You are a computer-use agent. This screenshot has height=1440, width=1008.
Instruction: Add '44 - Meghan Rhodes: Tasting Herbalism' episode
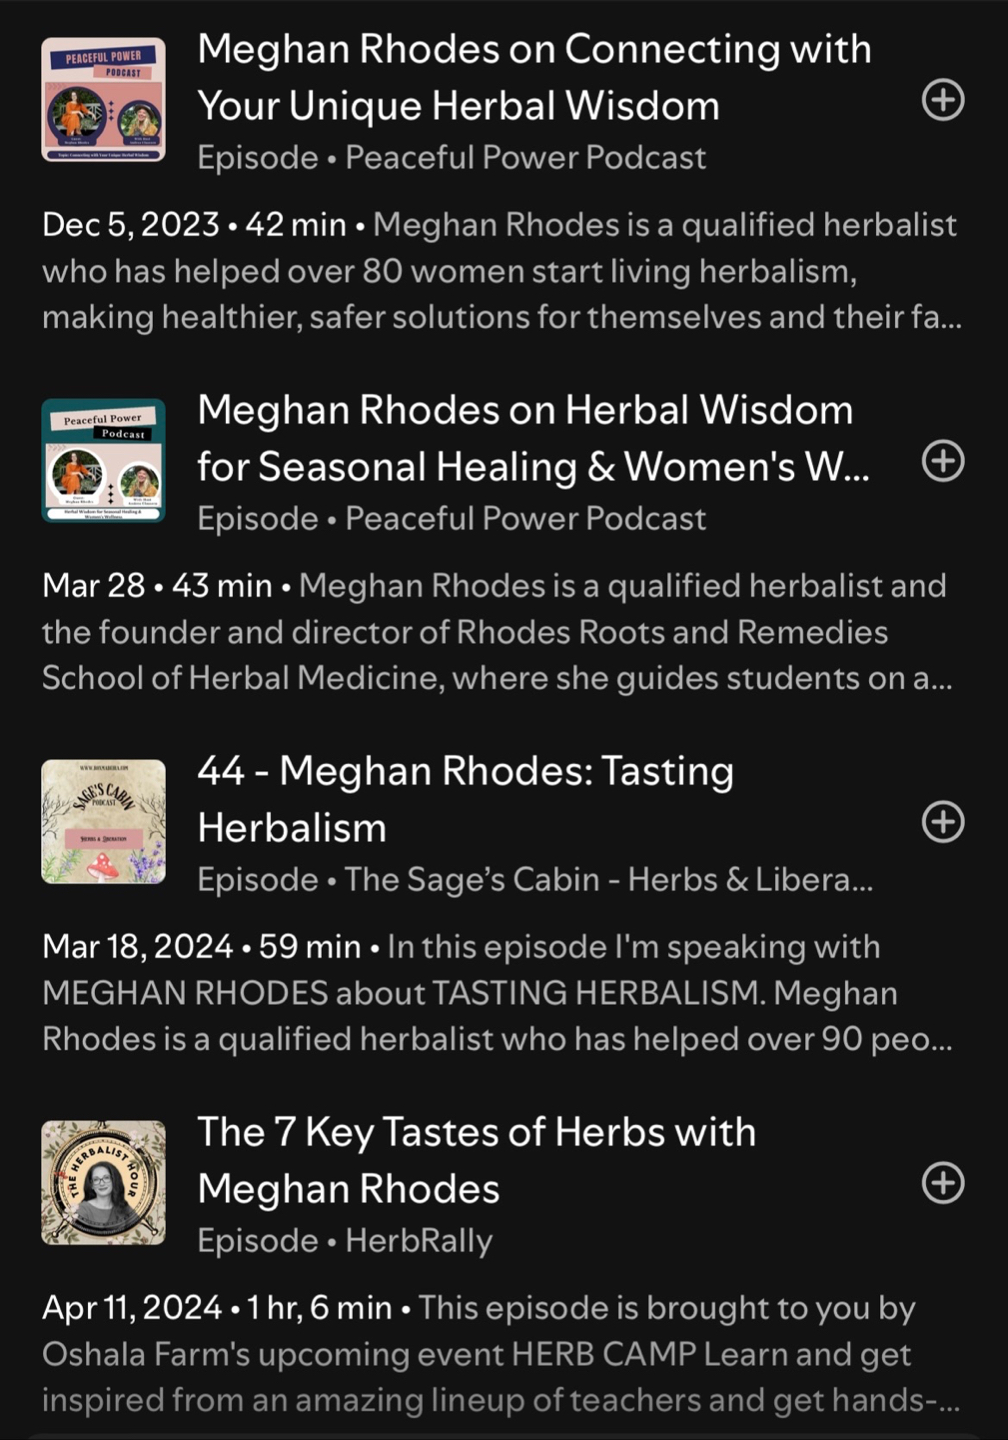pyautogui.click(x=942, y=822)
